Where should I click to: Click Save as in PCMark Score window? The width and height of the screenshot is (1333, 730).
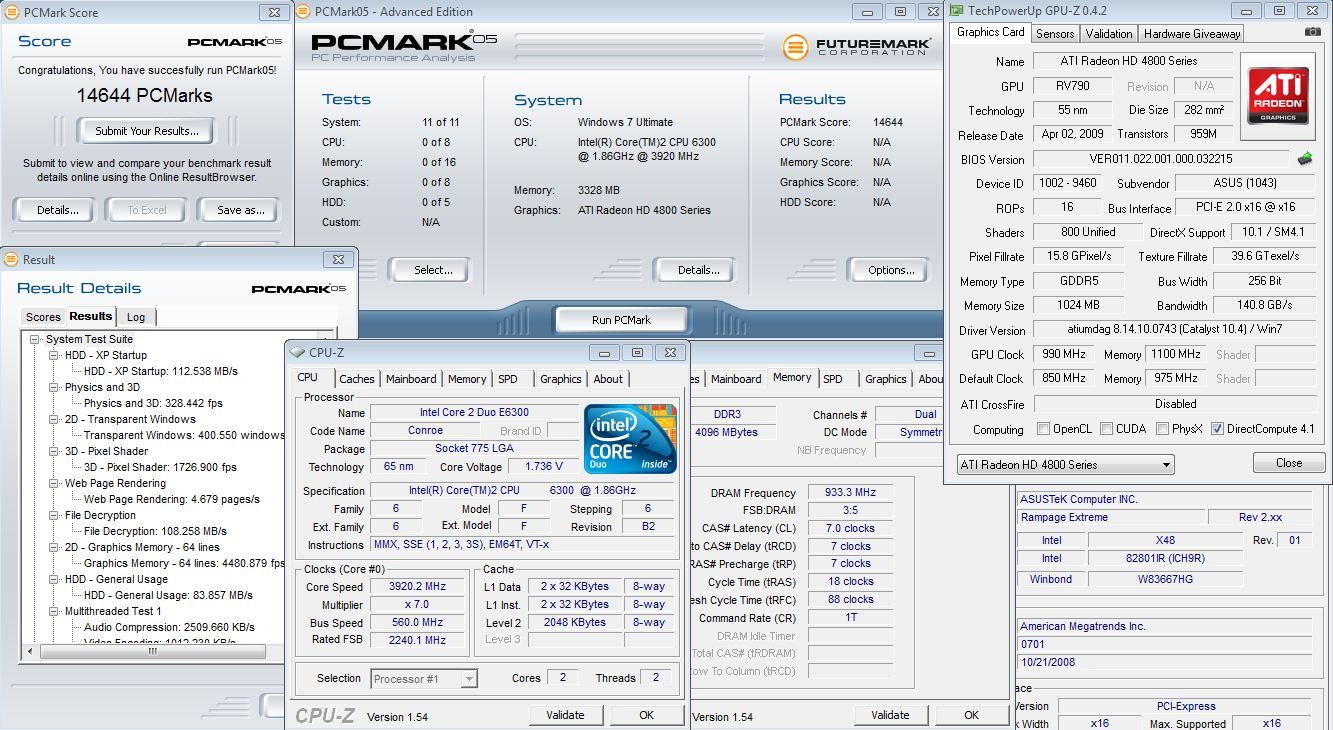[x=241, y=210]
